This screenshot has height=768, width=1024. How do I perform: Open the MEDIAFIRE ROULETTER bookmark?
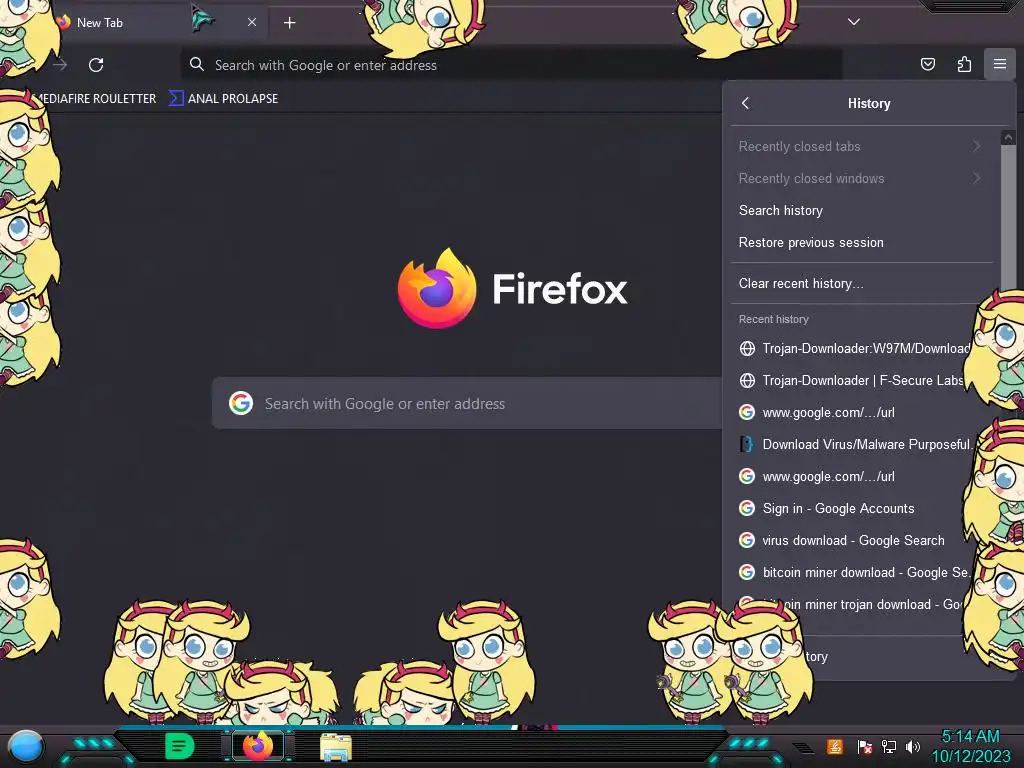point(96,99)
